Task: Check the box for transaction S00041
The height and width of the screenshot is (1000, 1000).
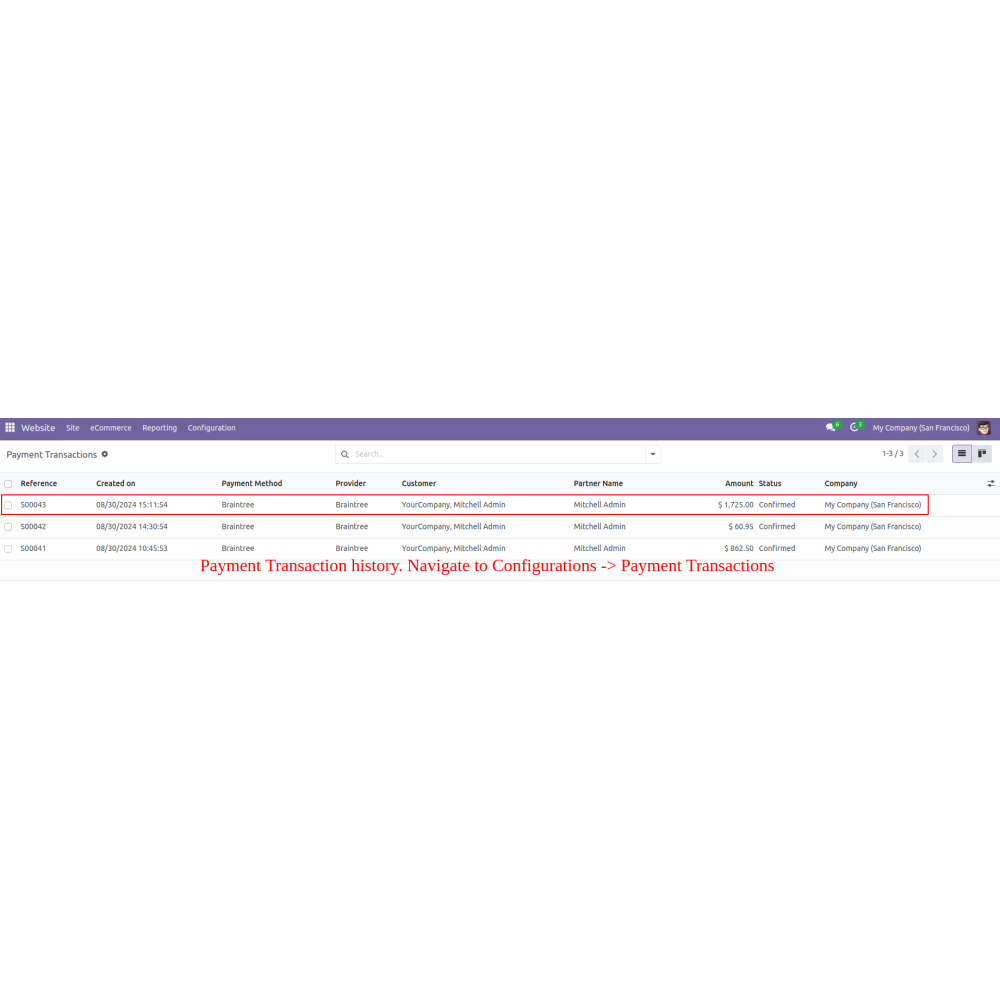Action: [x=8, y=549]
